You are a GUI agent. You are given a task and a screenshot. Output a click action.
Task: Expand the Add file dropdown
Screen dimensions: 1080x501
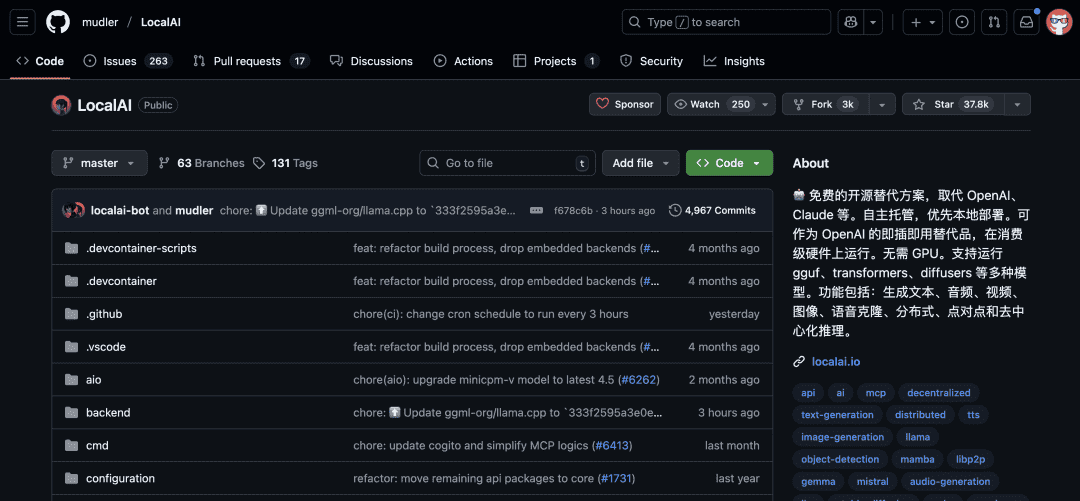tap(641, 163)
